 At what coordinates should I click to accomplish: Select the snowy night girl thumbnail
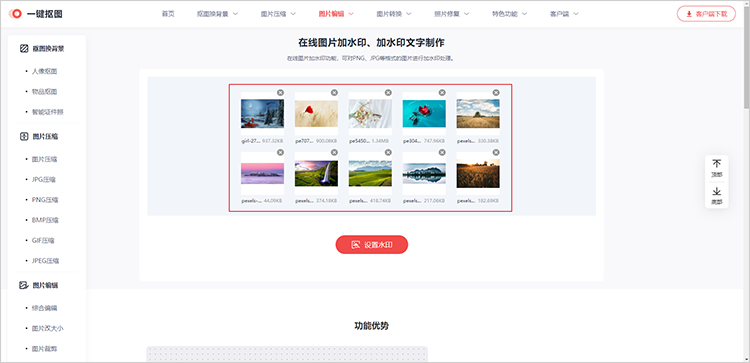pyautogui.click(x=262, y=113)
